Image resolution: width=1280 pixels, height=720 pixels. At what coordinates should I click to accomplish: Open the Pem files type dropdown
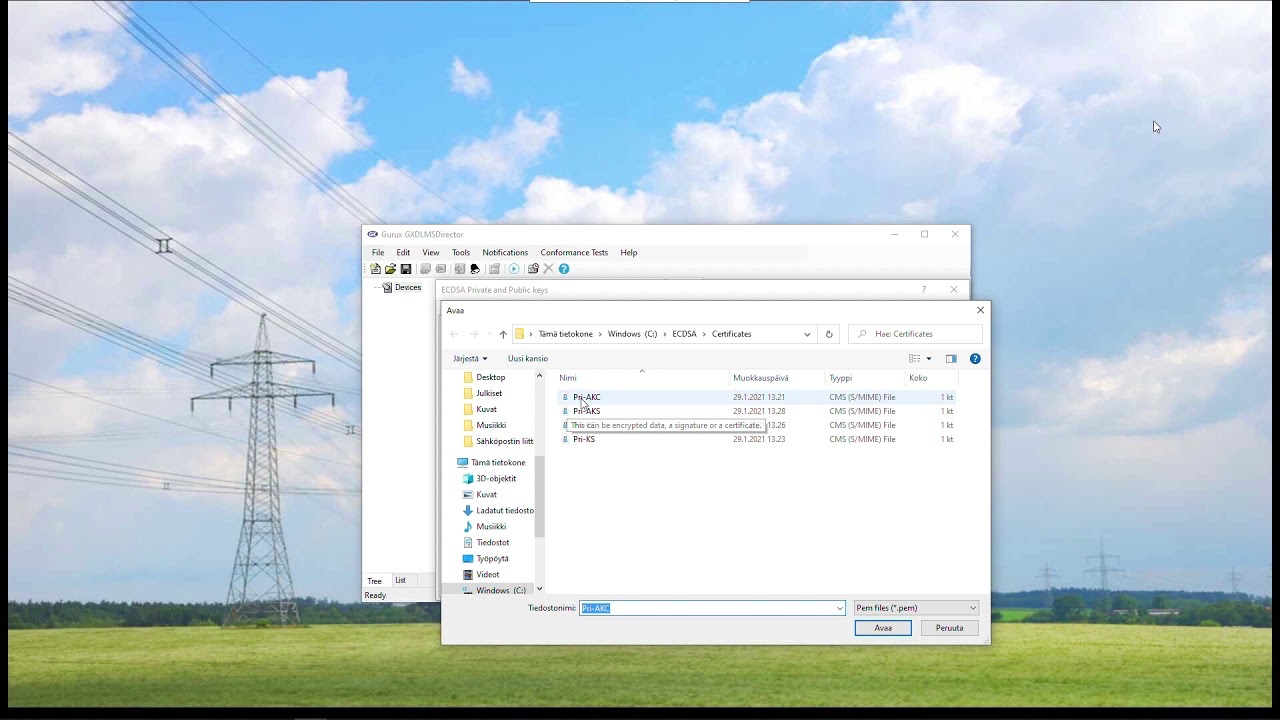click(x=915, y=608)
